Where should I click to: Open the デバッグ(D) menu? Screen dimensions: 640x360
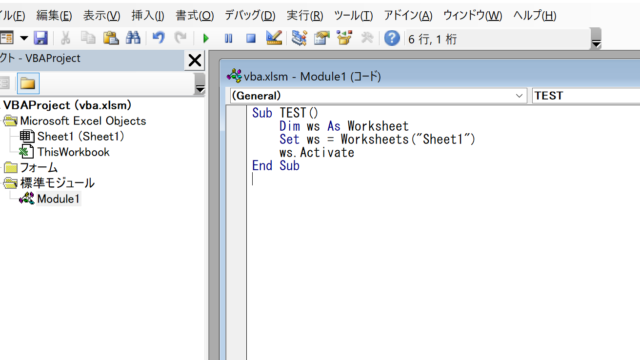click(250, 16)
